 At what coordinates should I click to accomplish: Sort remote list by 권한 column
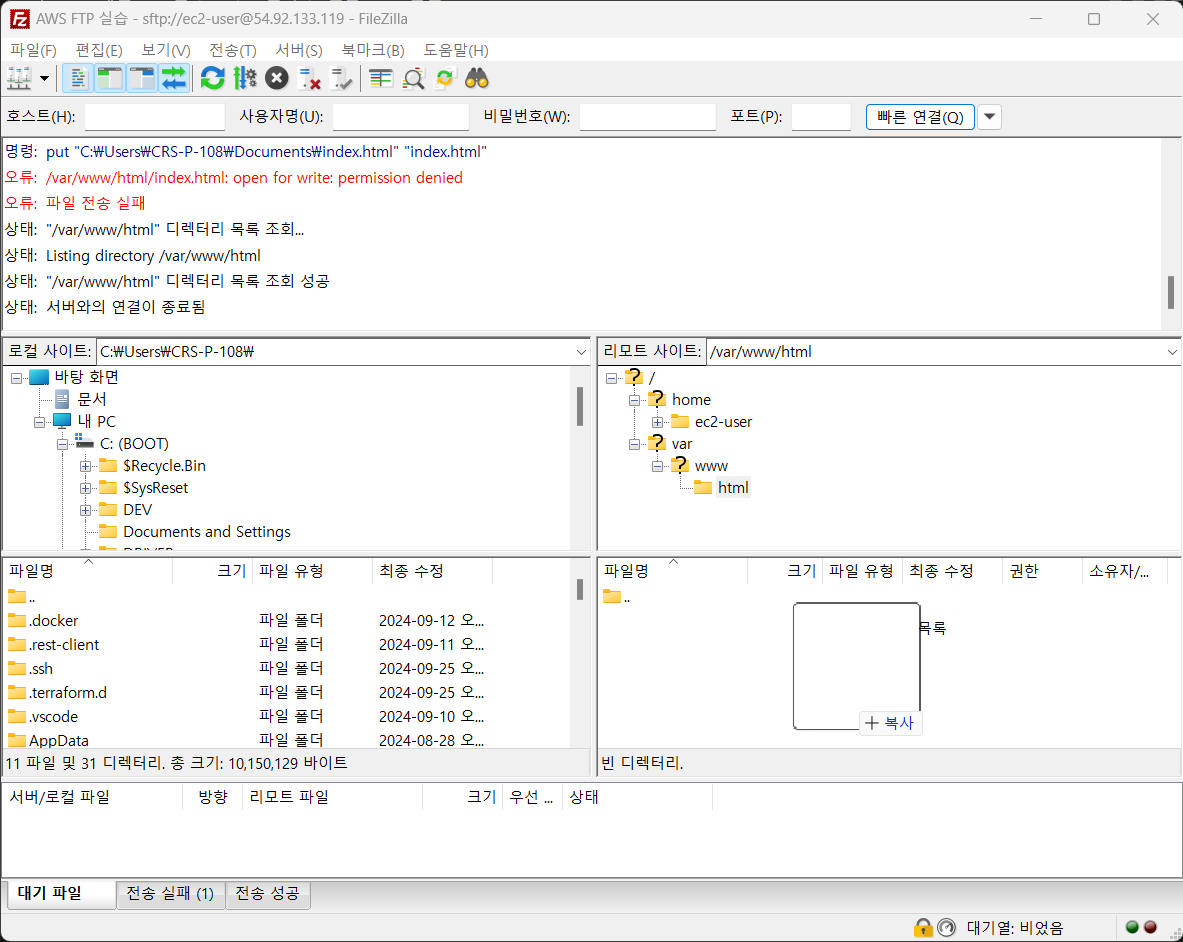click(x=1042, y=571)
